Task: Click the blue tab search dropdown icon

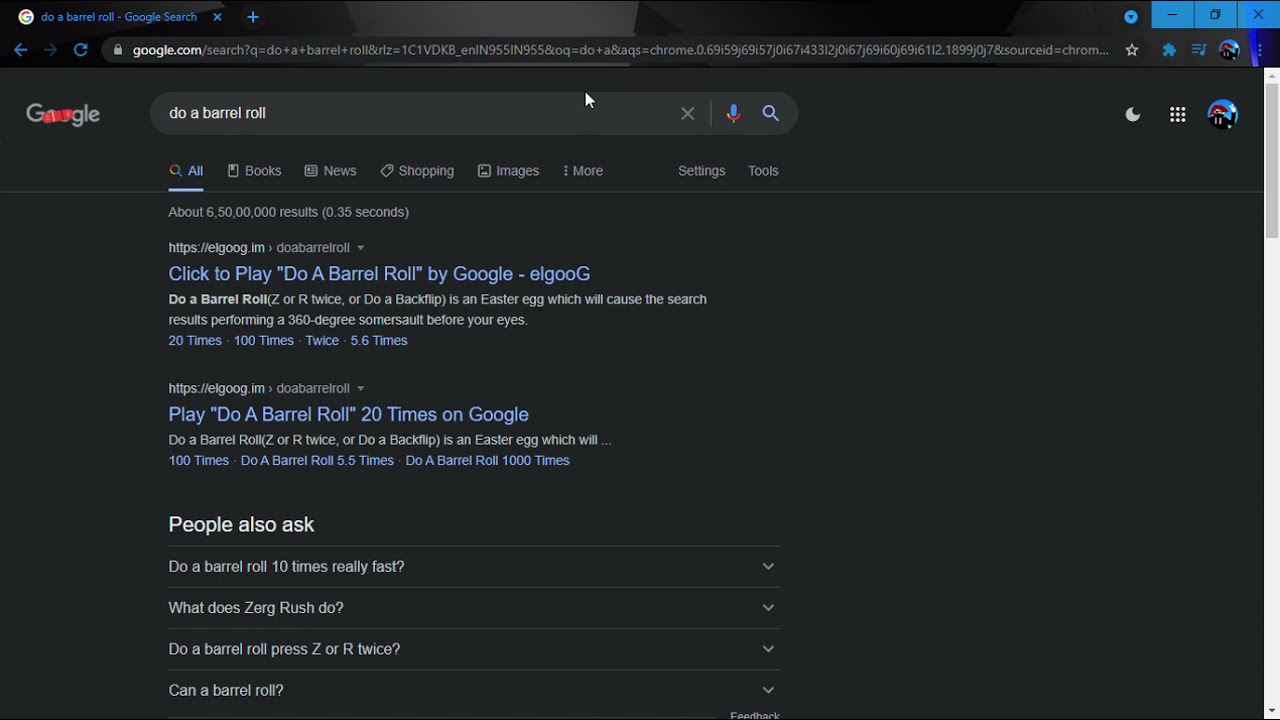Action: click(1131, 17)
